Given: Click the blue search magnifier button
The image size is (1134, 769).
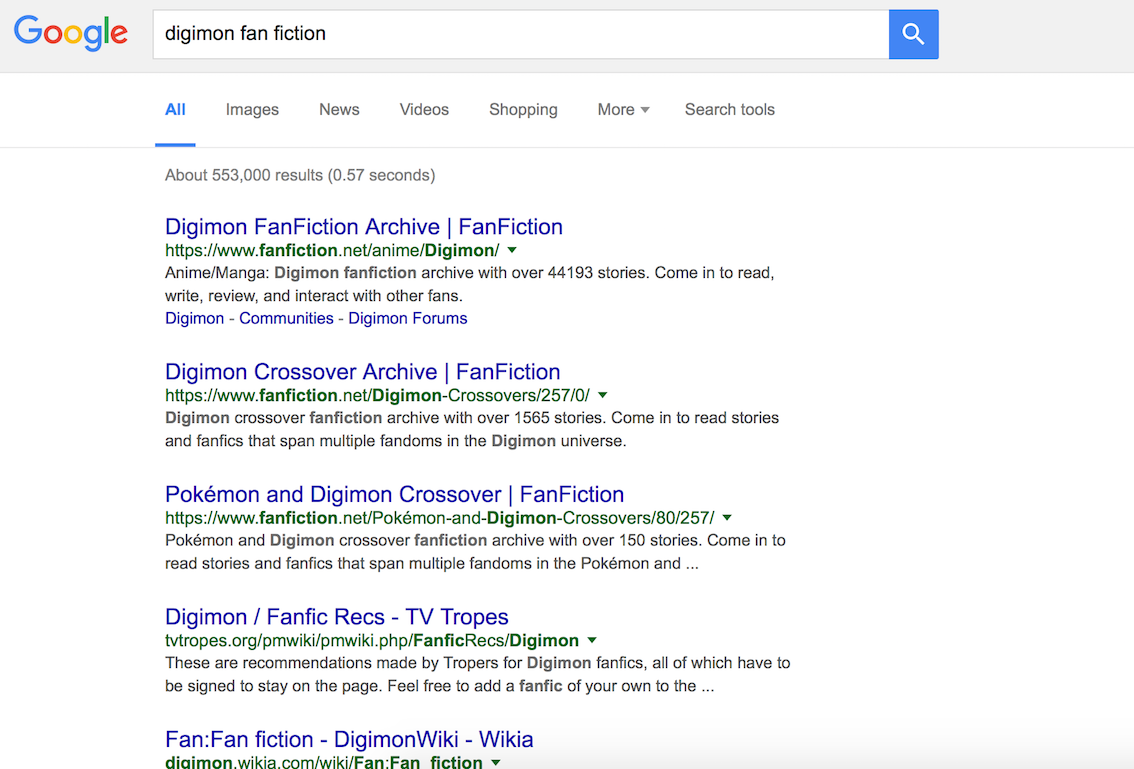Looking at the screenshot, I should pos(913,34).
